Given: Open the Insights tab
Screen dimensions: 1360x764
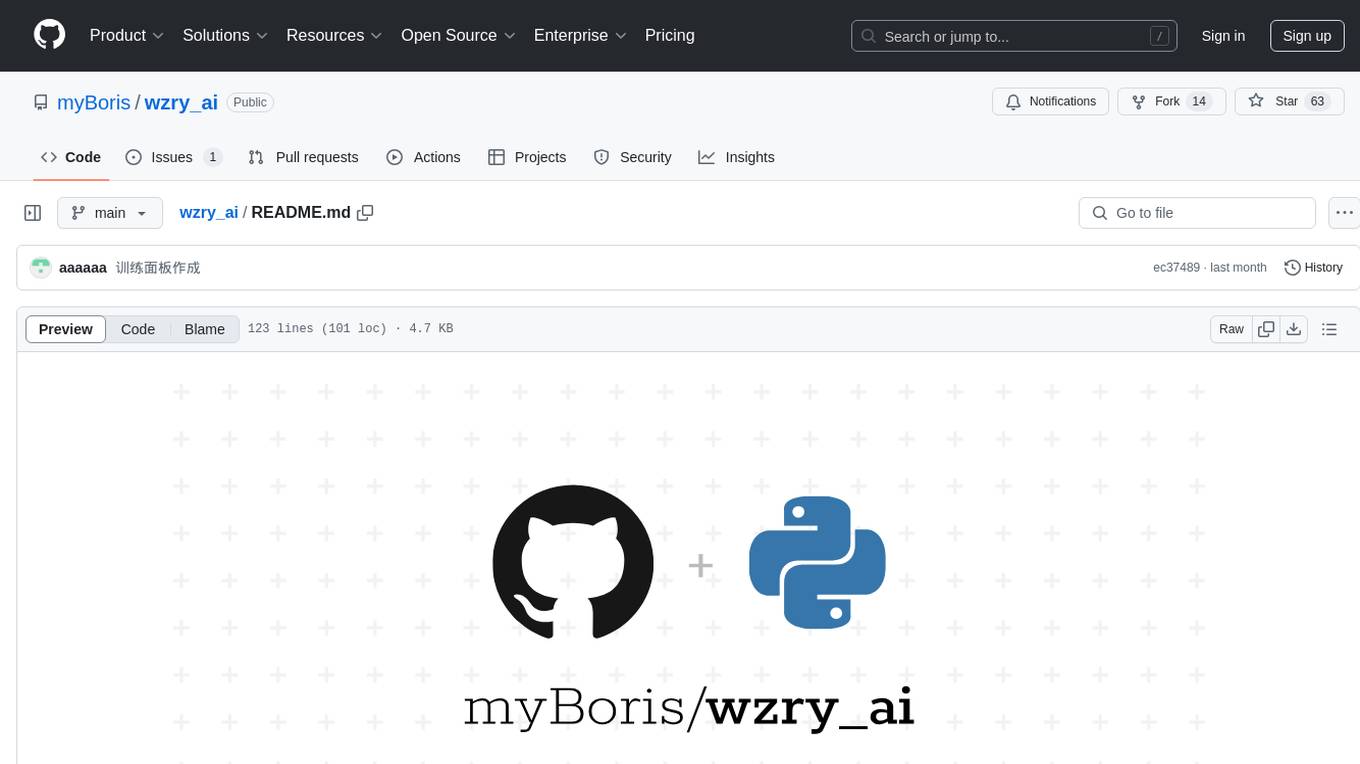Looking at the screenshot, I should pos(736,157).
